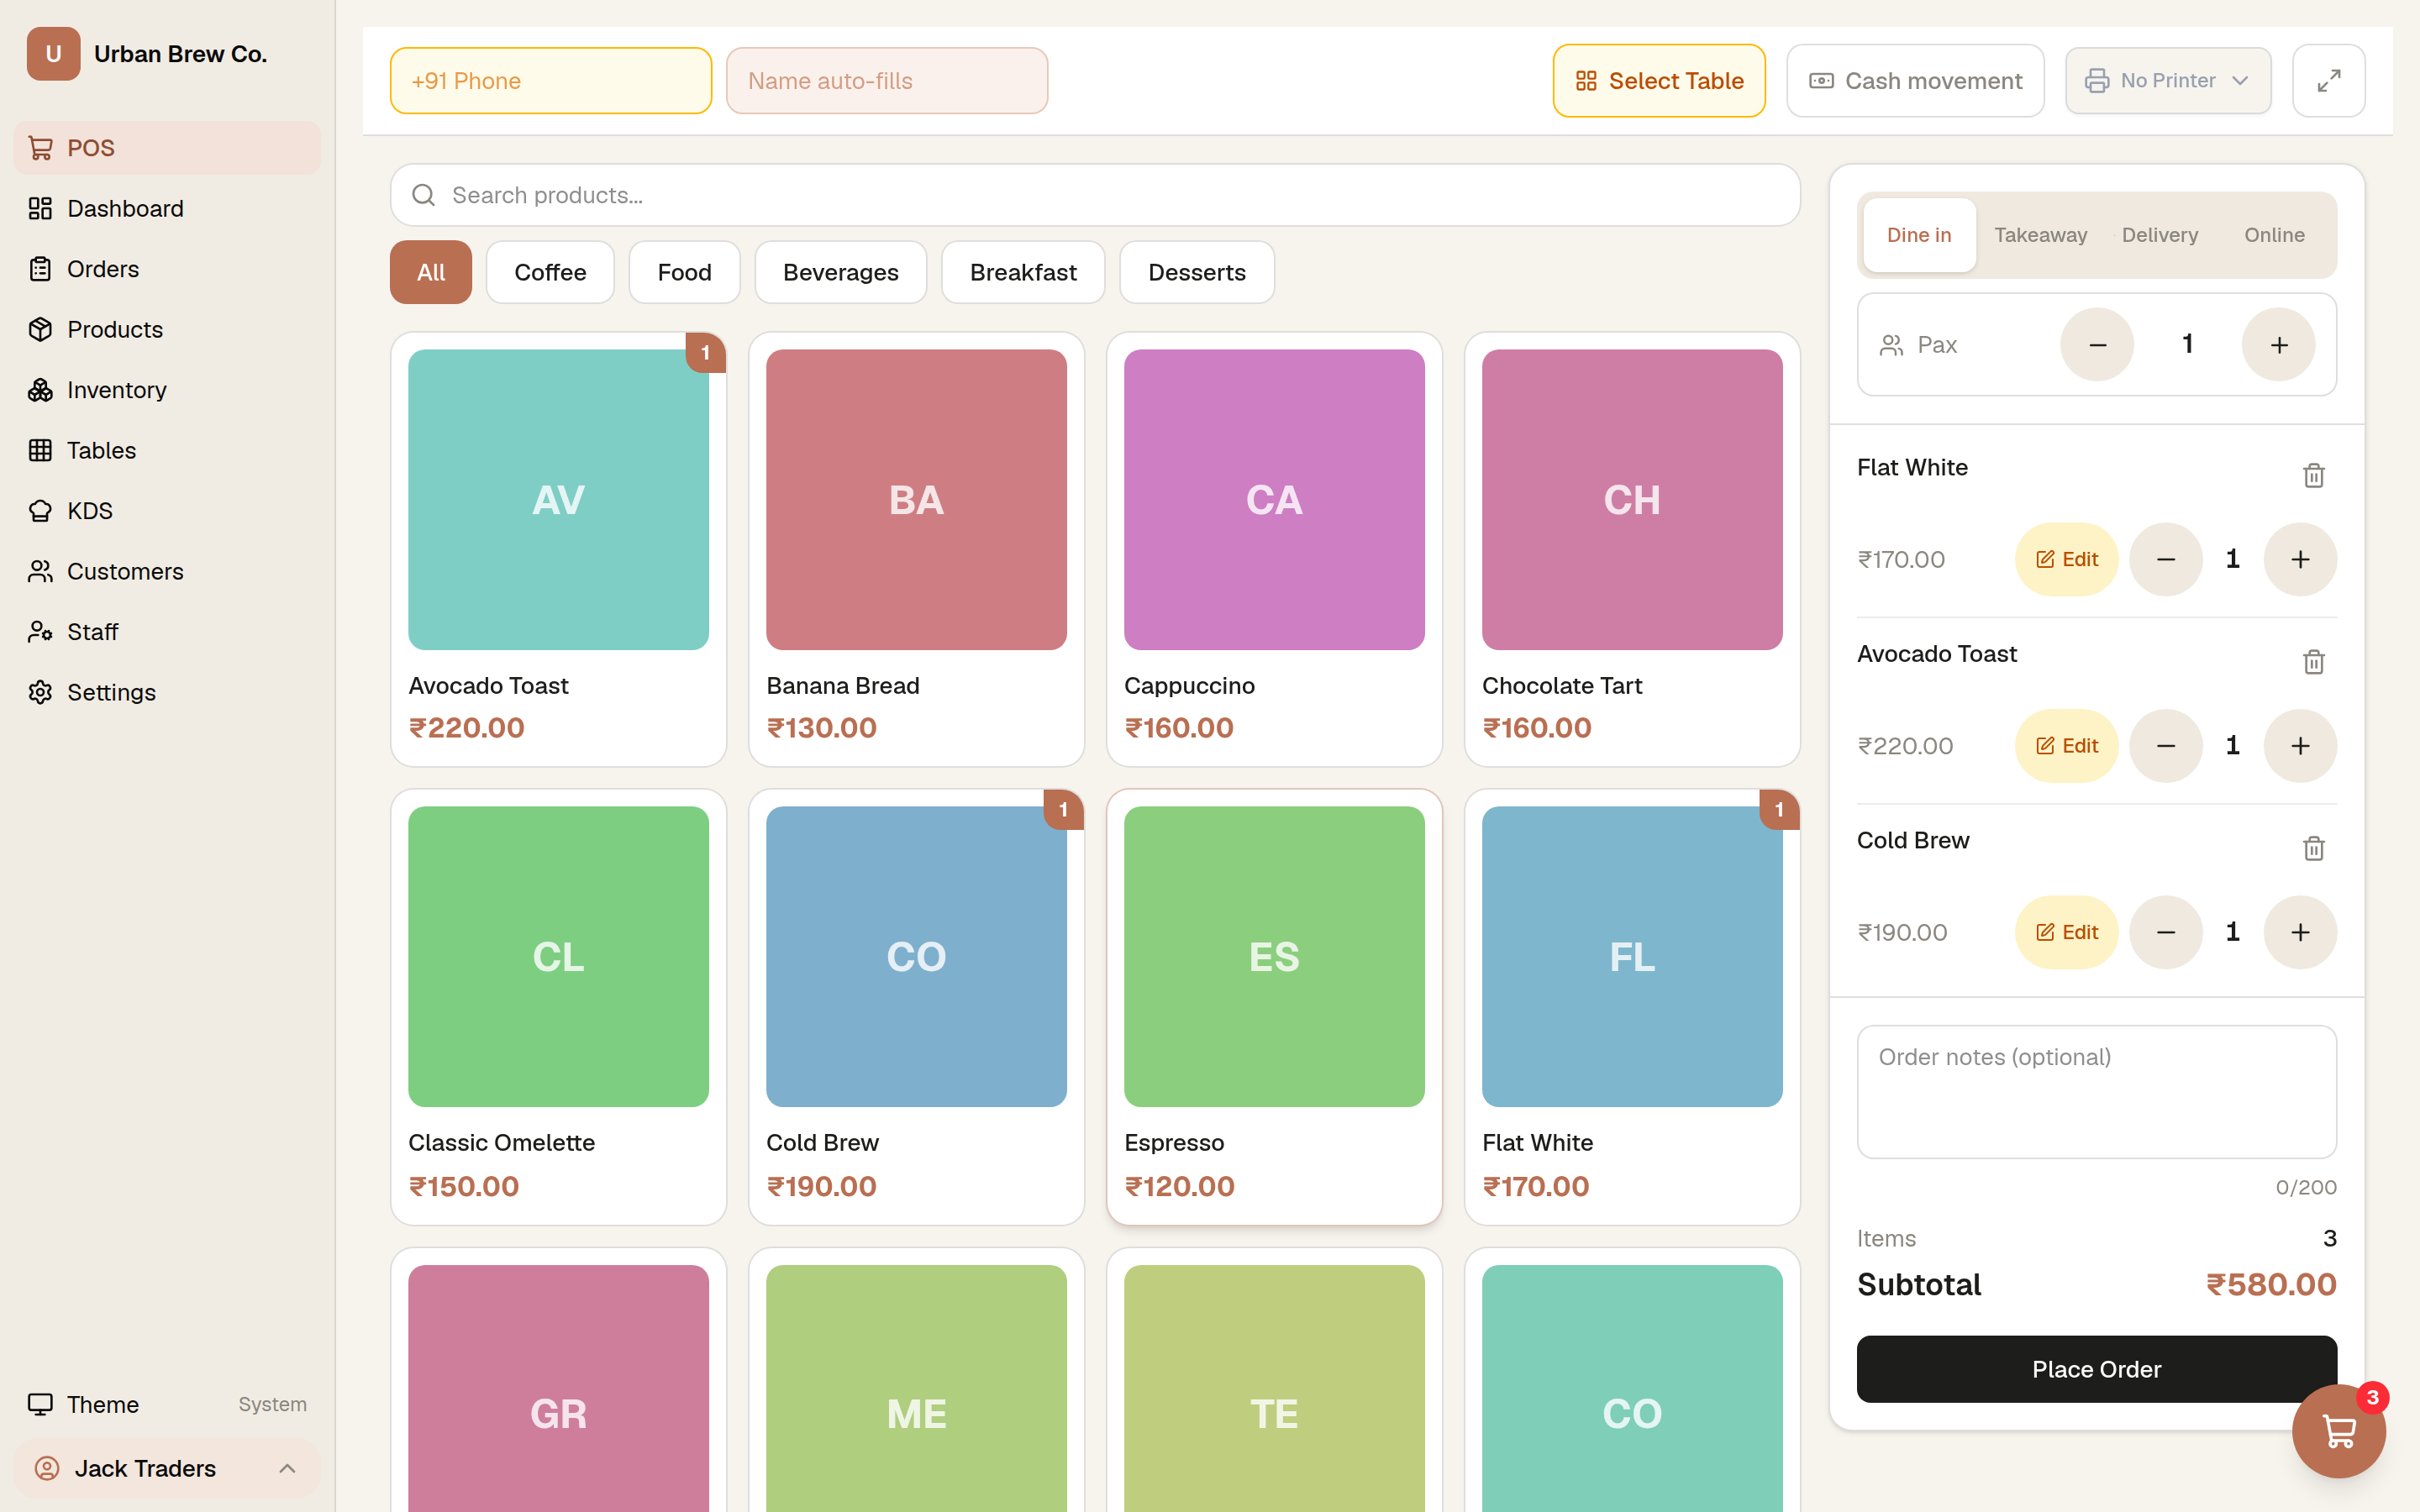Image resolution: width=2420 pixels, height=1512 pixels.
Task: Click the Order notes text area
Action: (x=2096, y=1092)
